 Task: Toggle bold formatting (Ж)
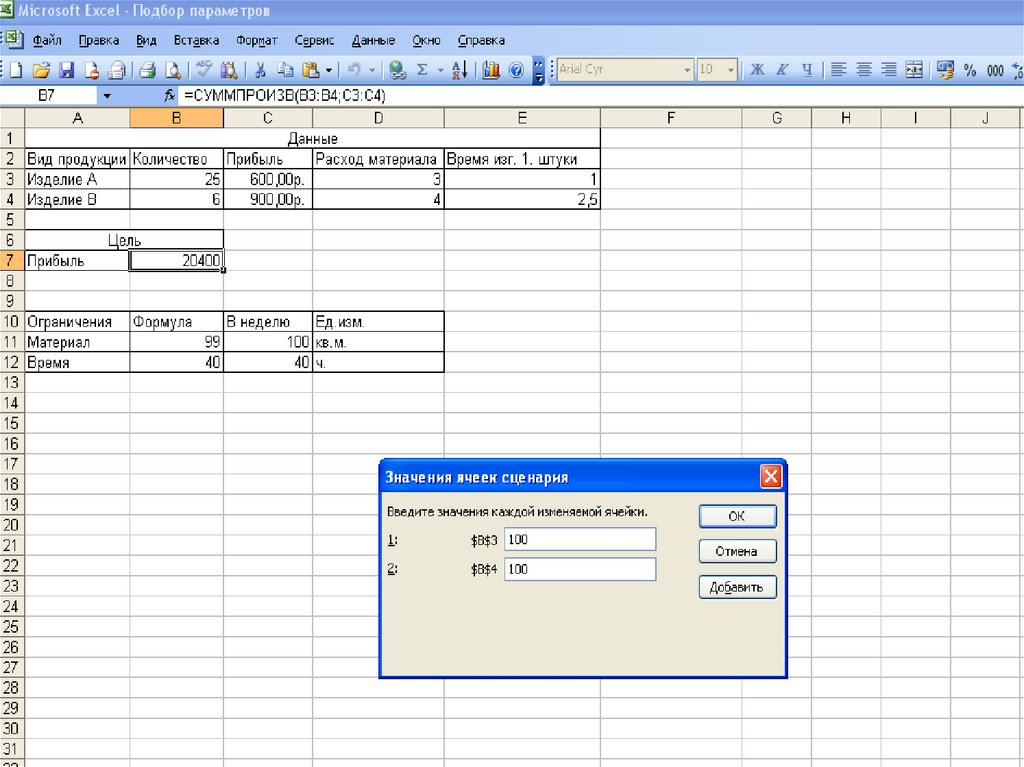pos(757,70)
